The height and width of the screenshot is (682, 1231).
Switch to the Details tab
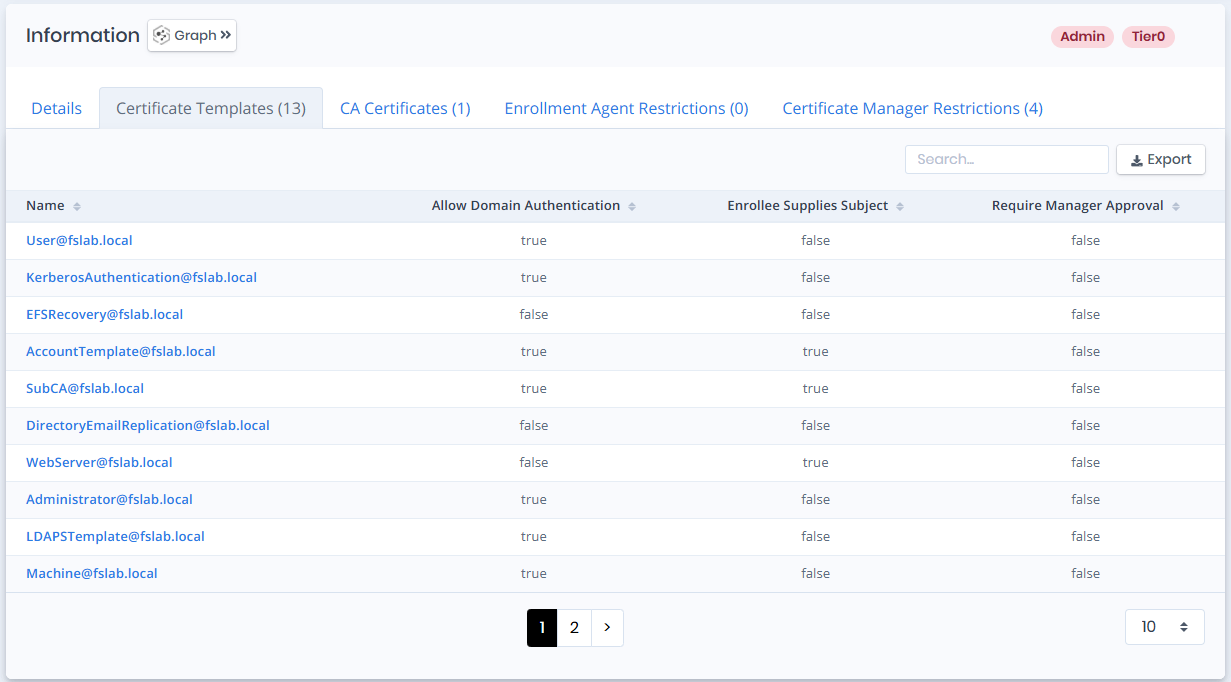(56, 108)
